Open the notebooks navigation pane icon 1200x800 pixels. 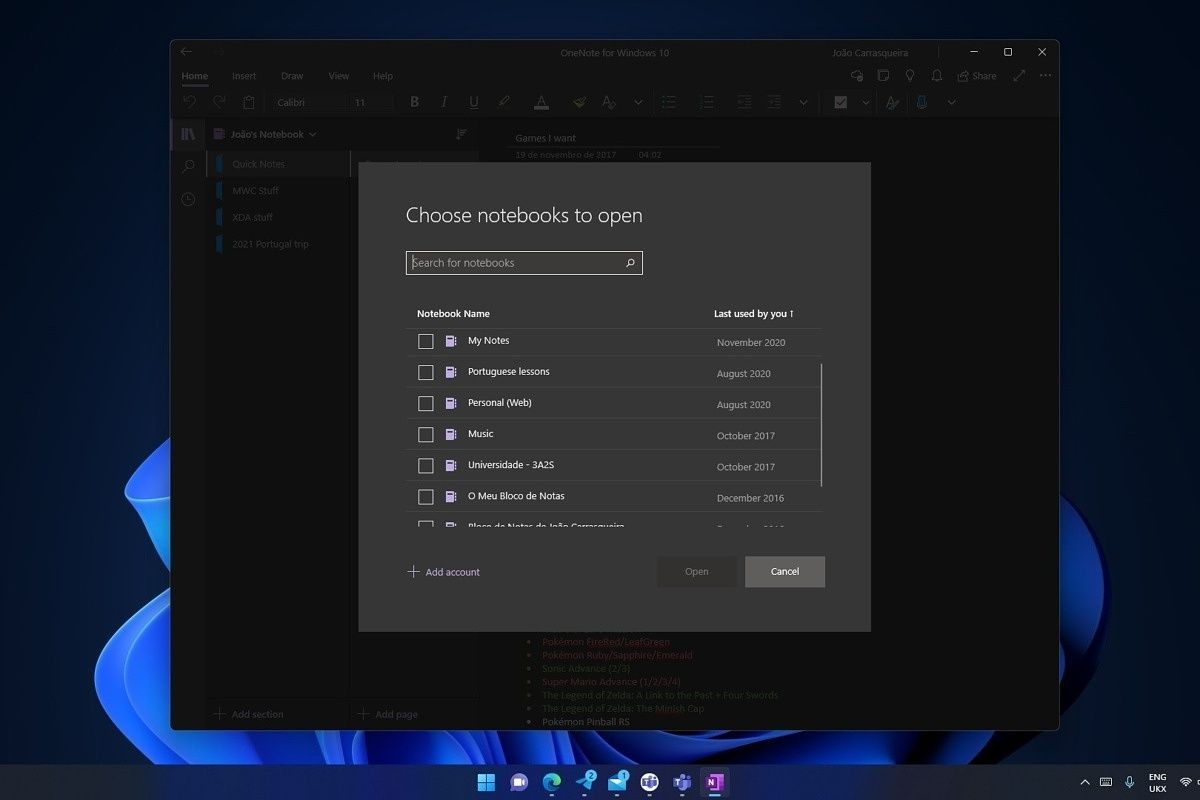tap(188, 134)
